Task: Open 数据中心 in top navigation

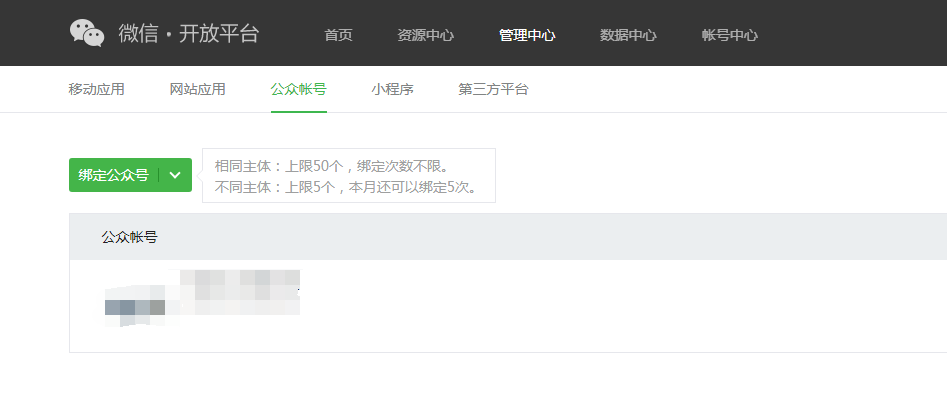Action: click(628, 35)
